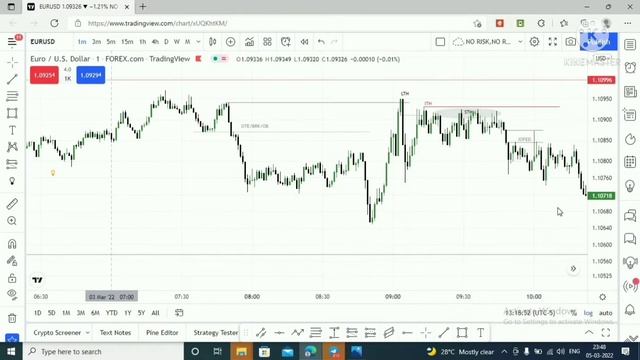Refresh the browser page
The image size is (640, 360).
54,23
